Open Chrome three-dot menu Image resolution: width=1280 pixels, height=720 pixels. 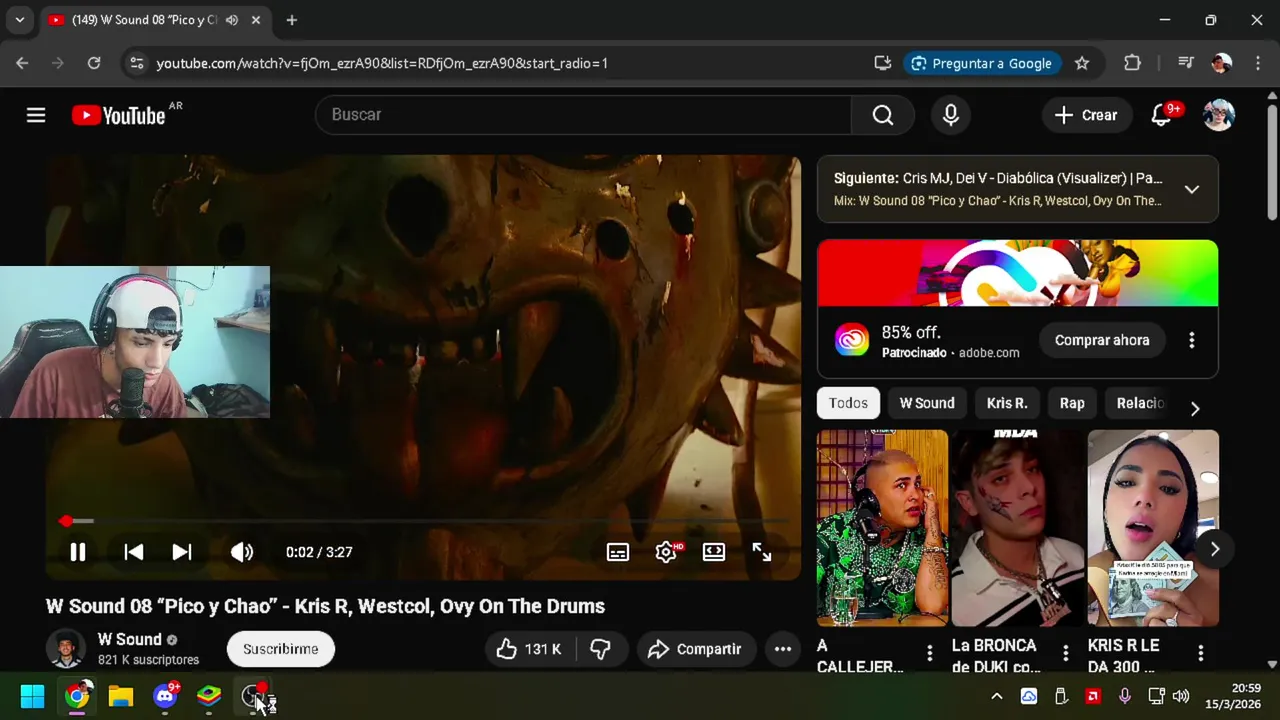(1257, 63)
